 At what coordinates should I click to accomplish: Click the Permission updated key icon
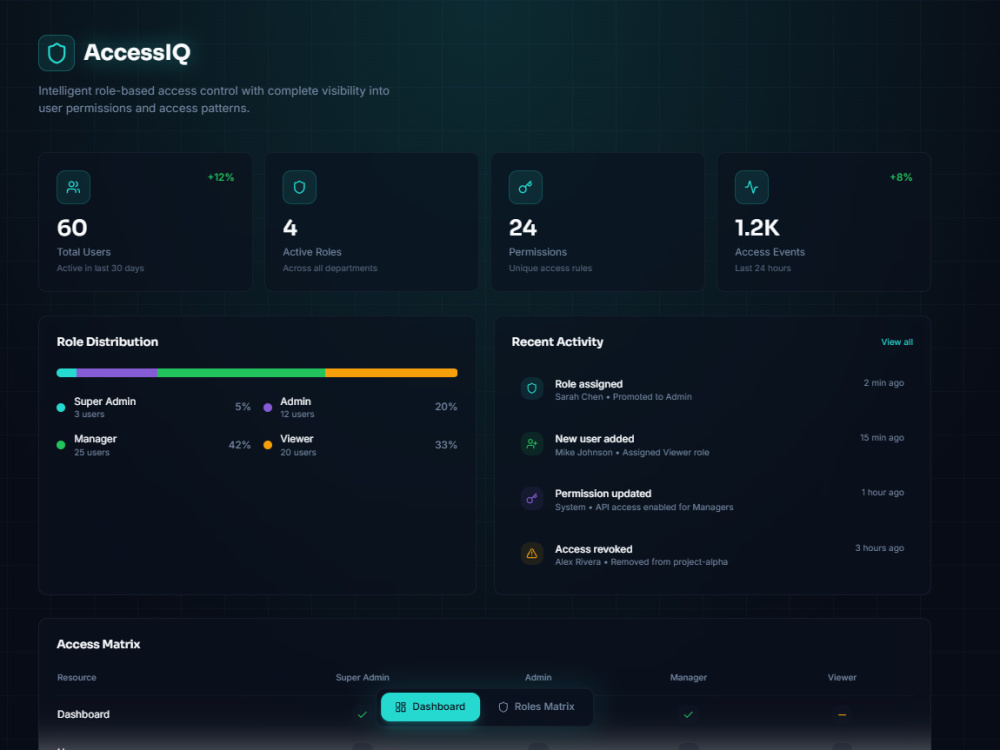531,498
